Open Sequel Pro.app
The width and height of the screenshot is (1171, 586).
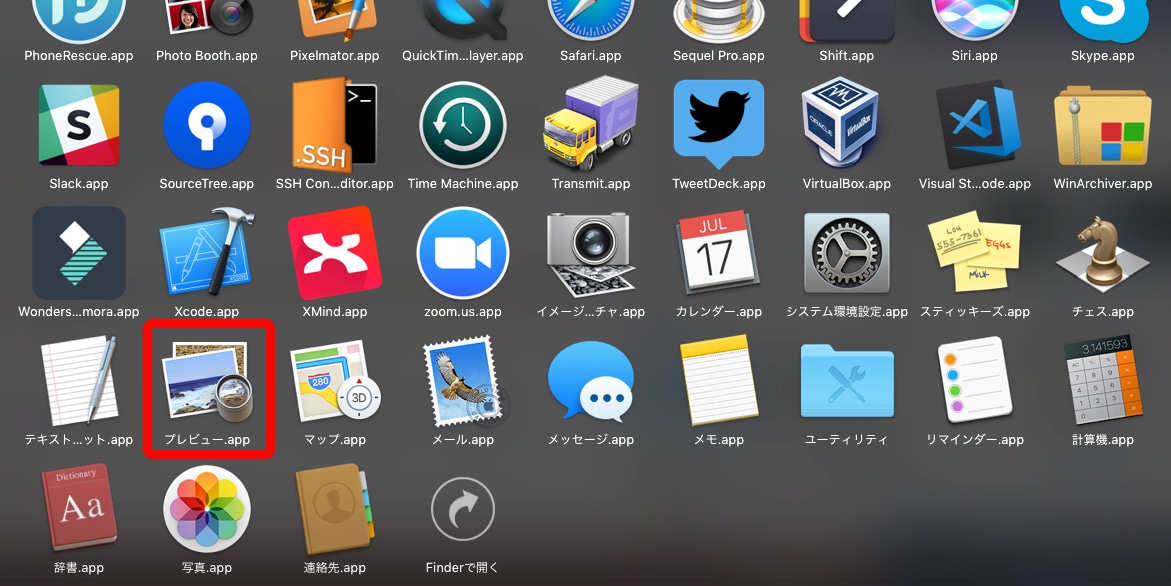coord(718,20)
